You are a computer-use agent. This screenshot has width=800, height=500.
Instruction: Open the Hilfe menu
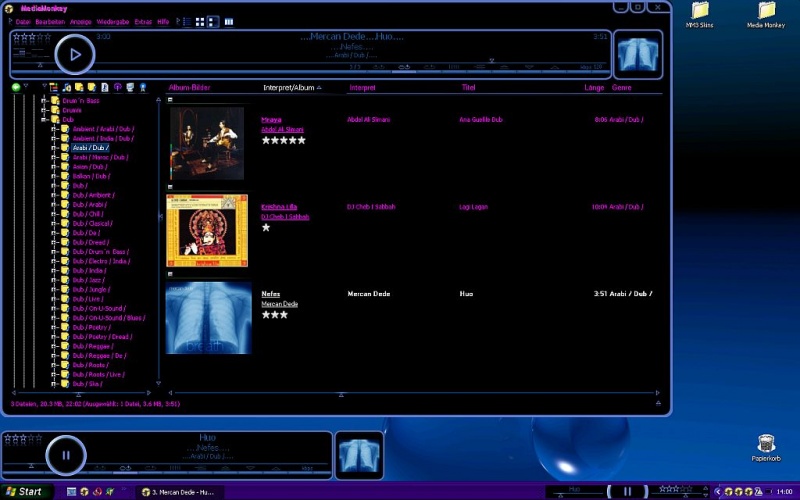tap(163, 22)
